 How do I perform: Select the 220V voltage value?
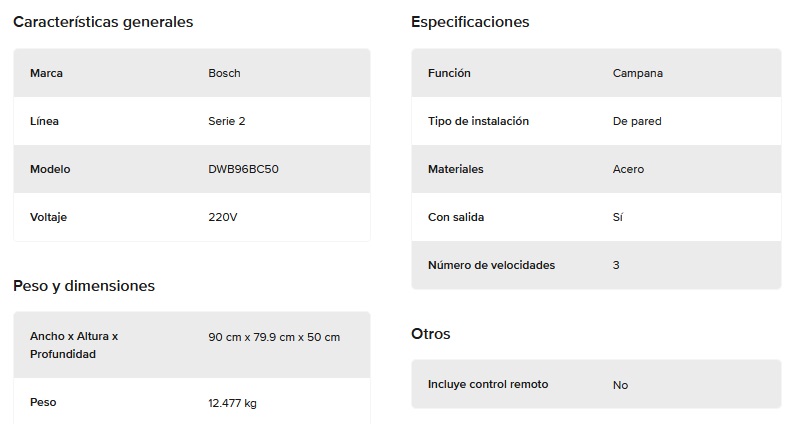[222, 217]
